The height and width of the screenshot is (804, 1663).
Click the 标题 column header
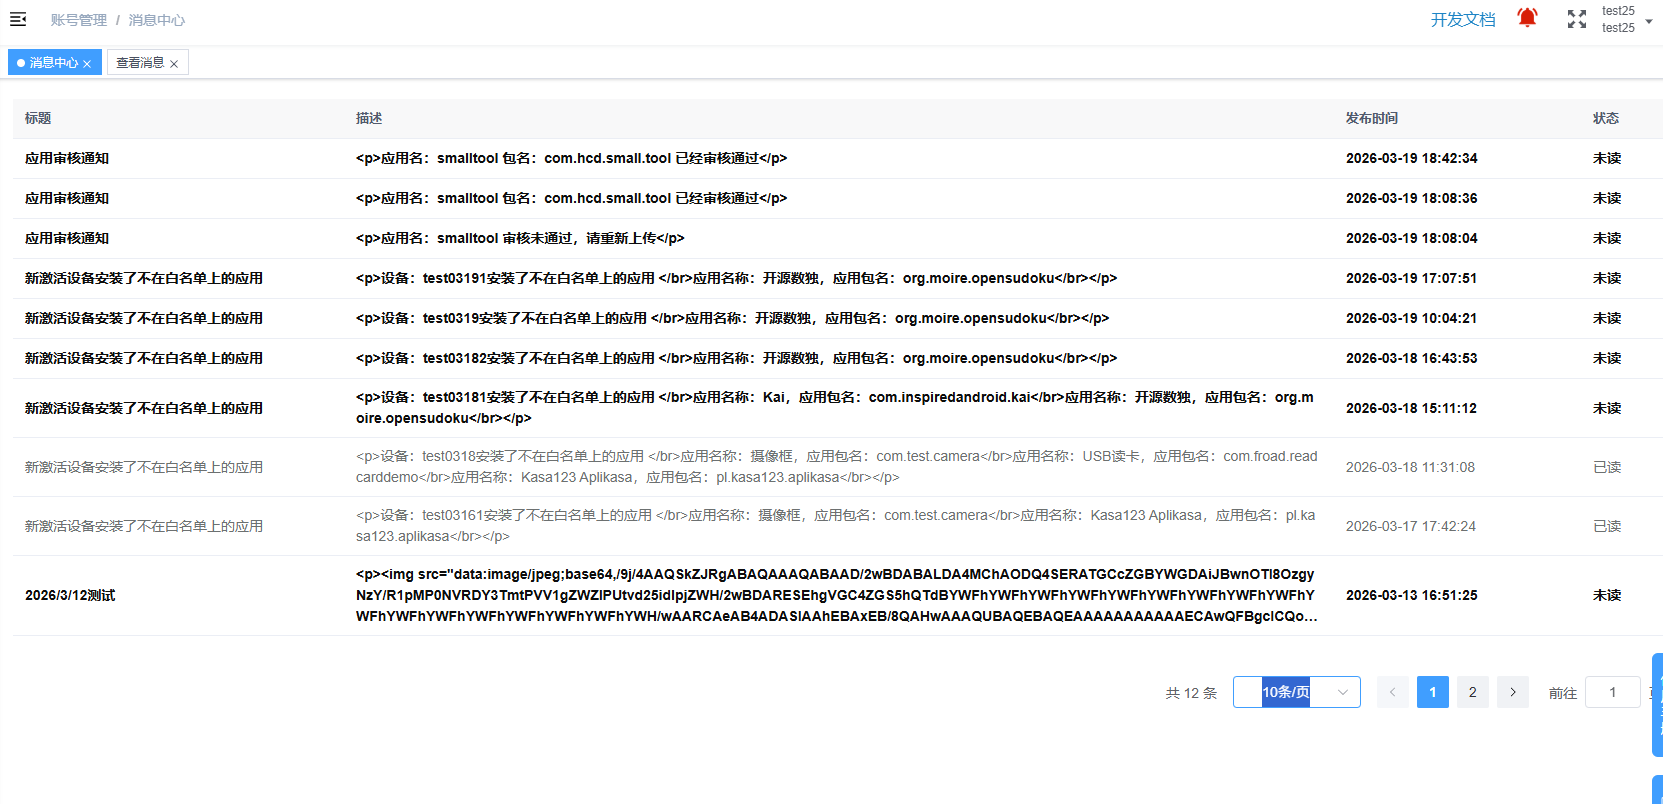(38, 118)
